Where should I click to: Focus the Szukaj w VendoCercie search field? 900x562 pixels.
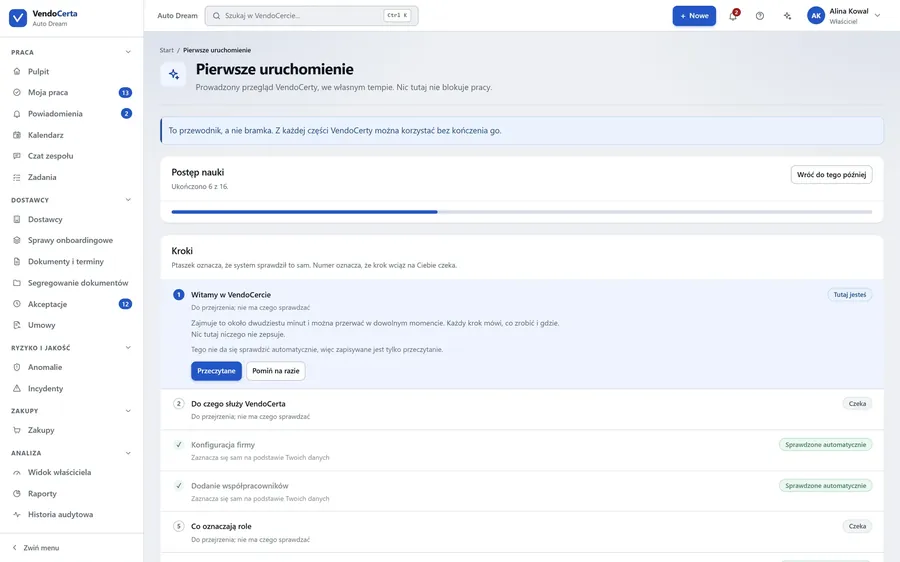click(312, 15)
